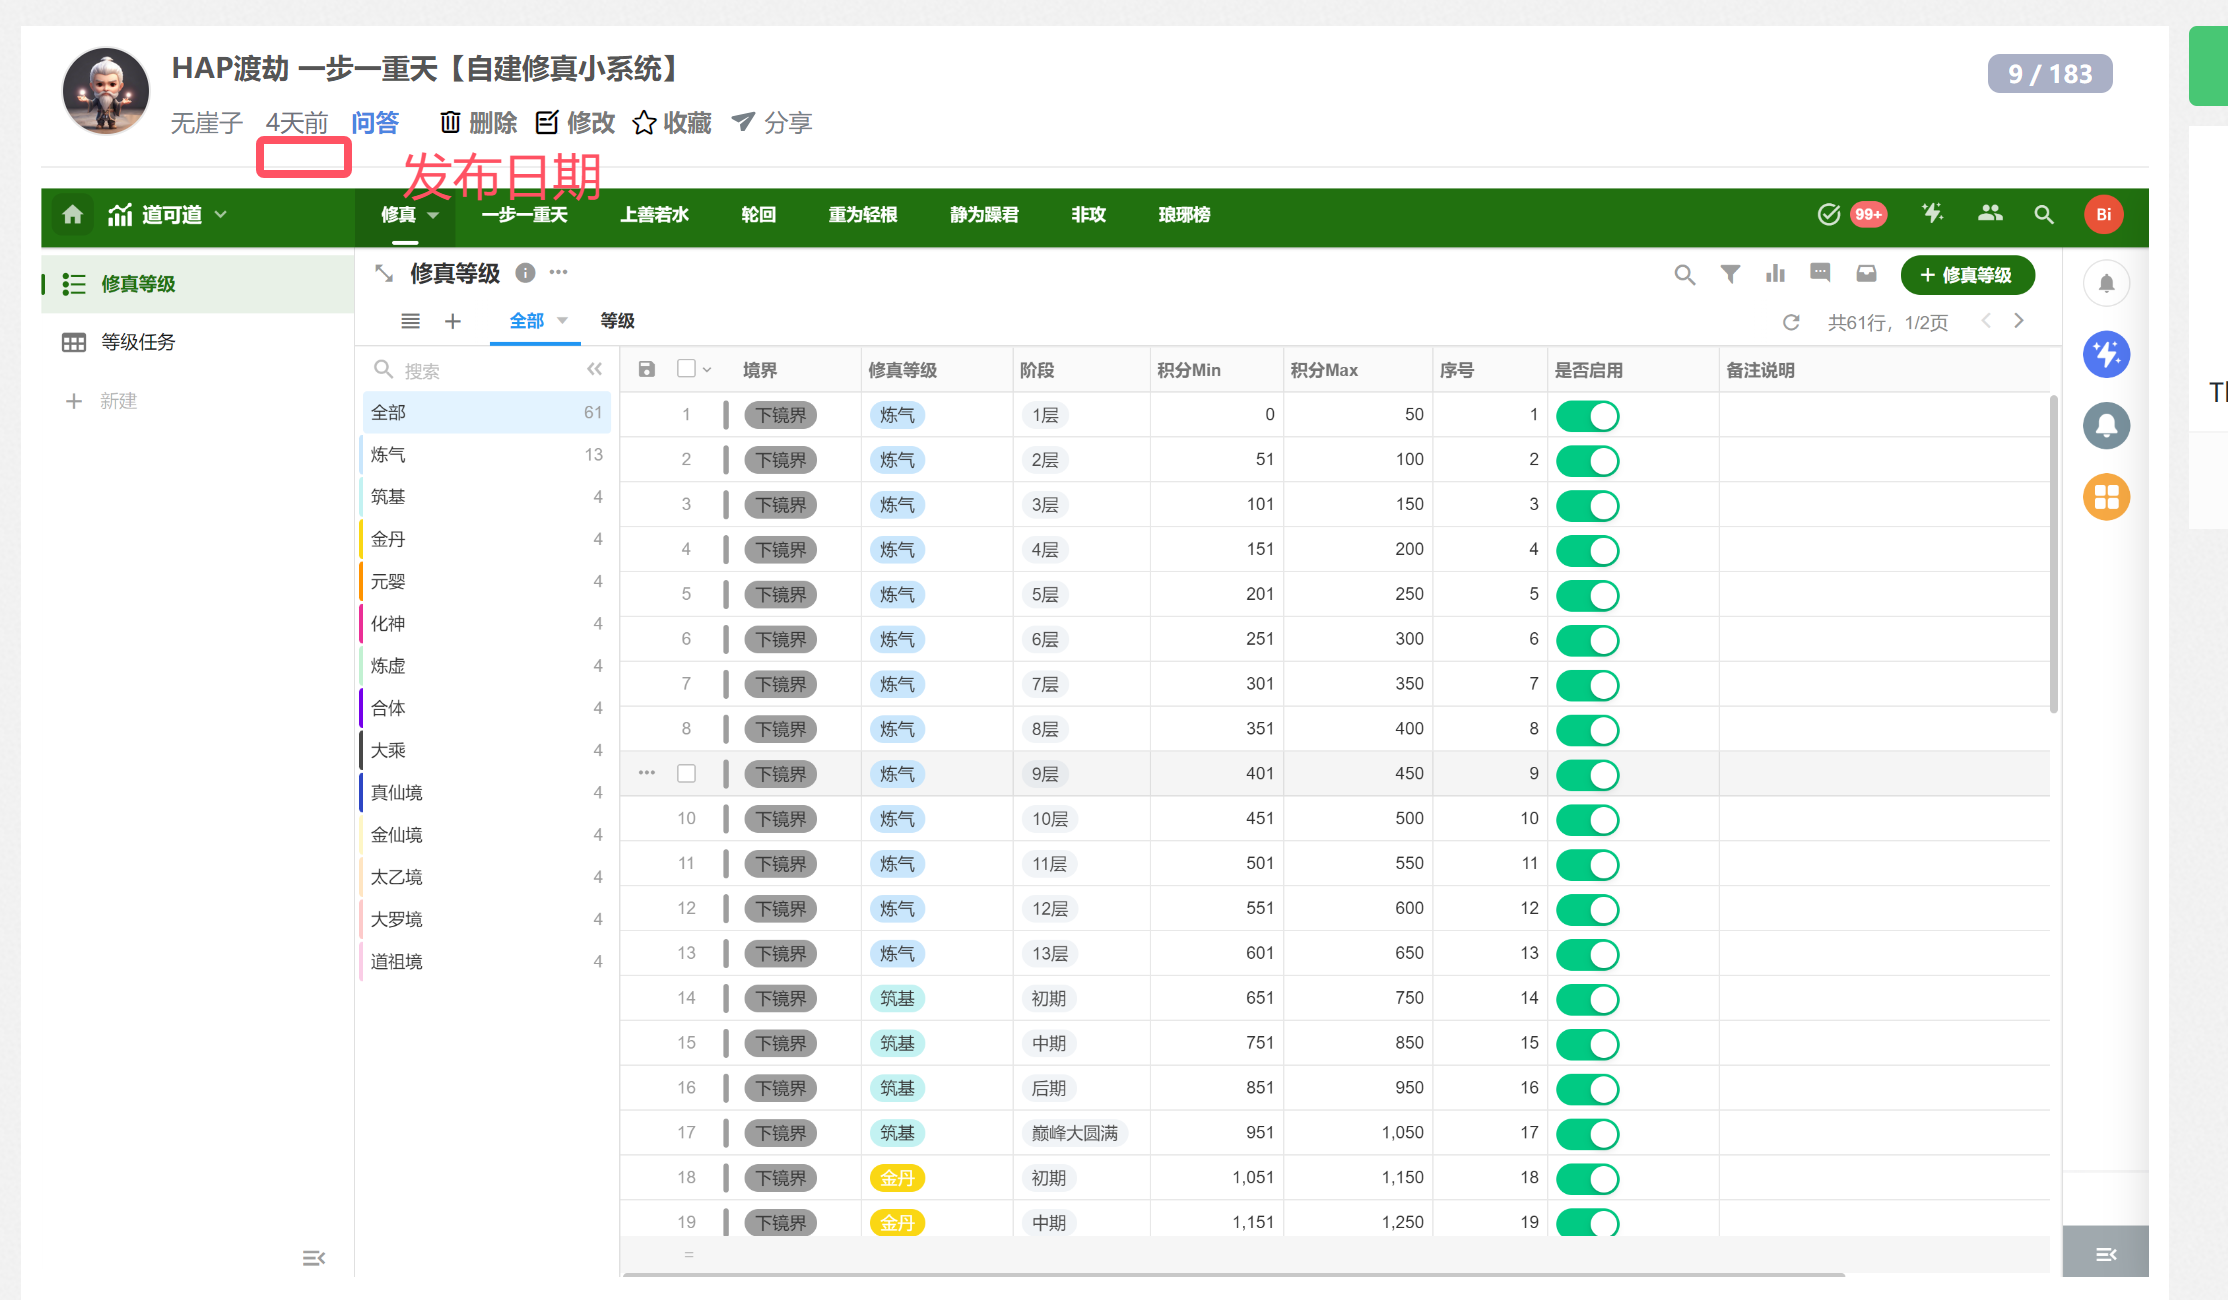
Task: Toggle 是否启用 switch for row 10
Action: (1587, 819)
